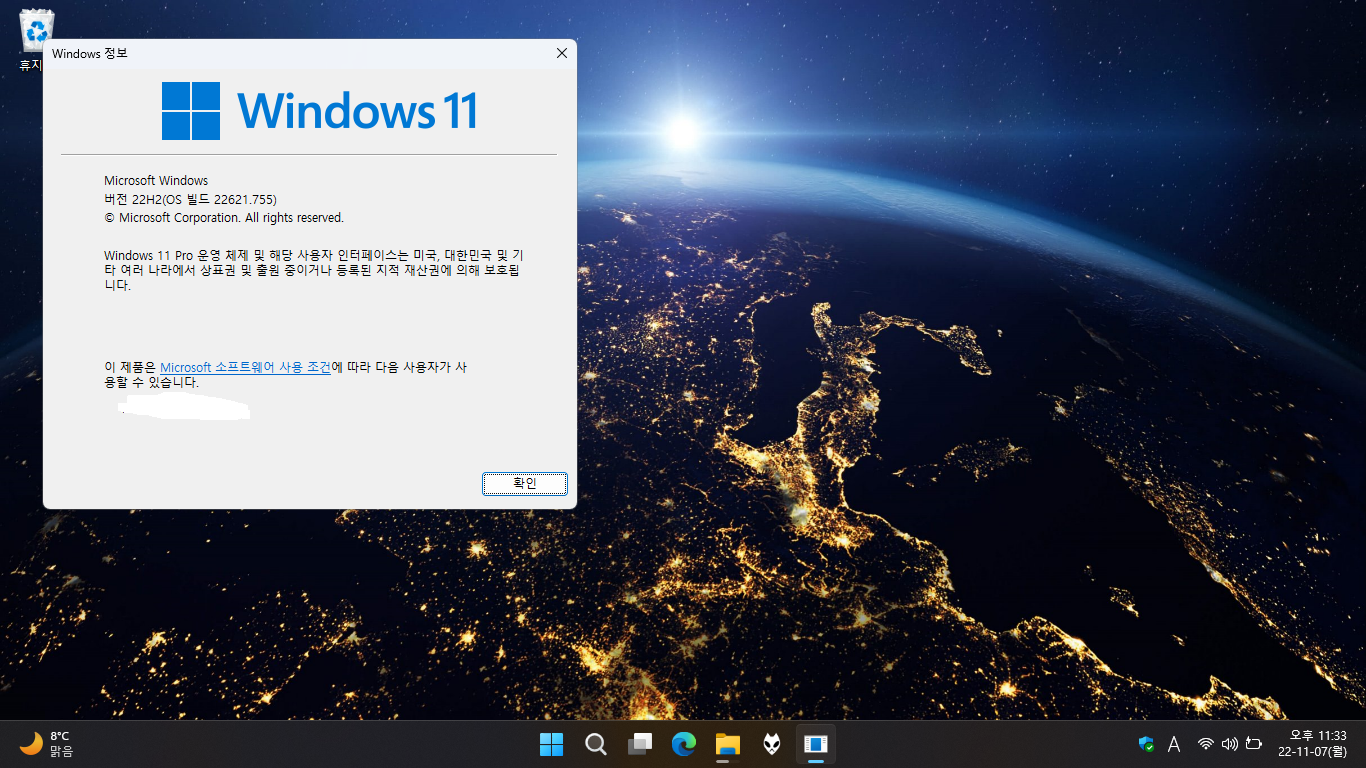Open taskbar Search magnifier
Image resolution: width=1366 pixels, height=768 pixels.
click(x=595, y=744)
